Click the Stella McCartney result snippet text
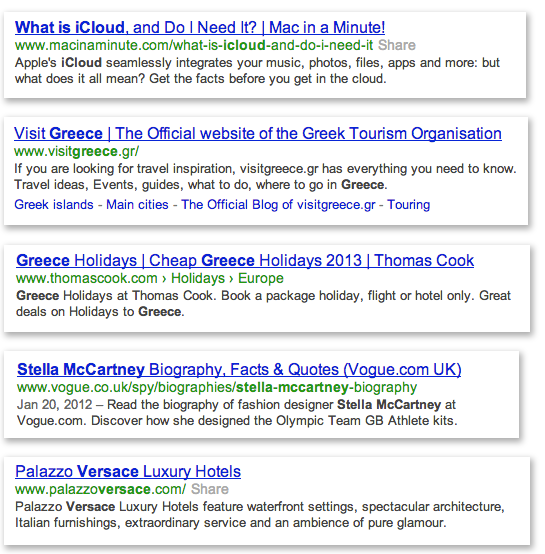This screenshot has height=554, width=545. click(x=237, y=413)
